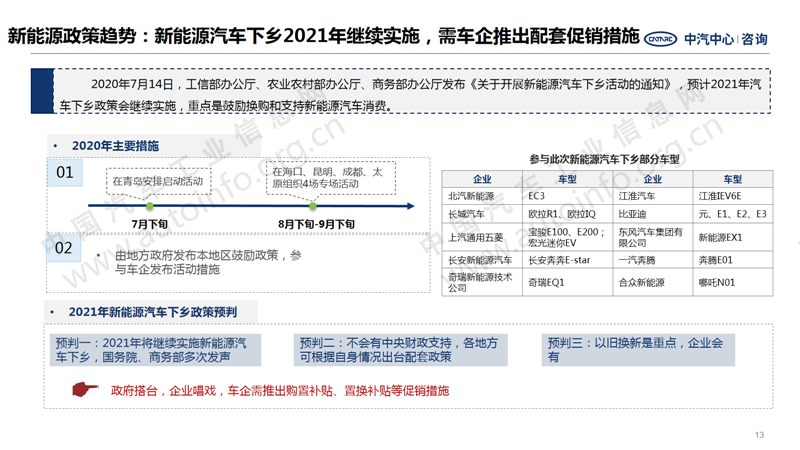Click the first 车型 column header
This screenshot has height=450, width=800.
pos(567,179)
